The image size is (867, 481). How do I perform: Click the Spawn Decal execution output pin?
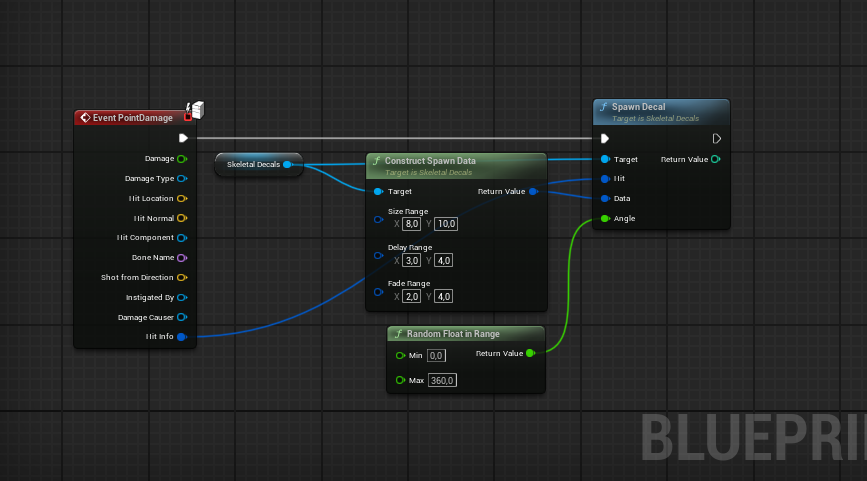(716, 139)
